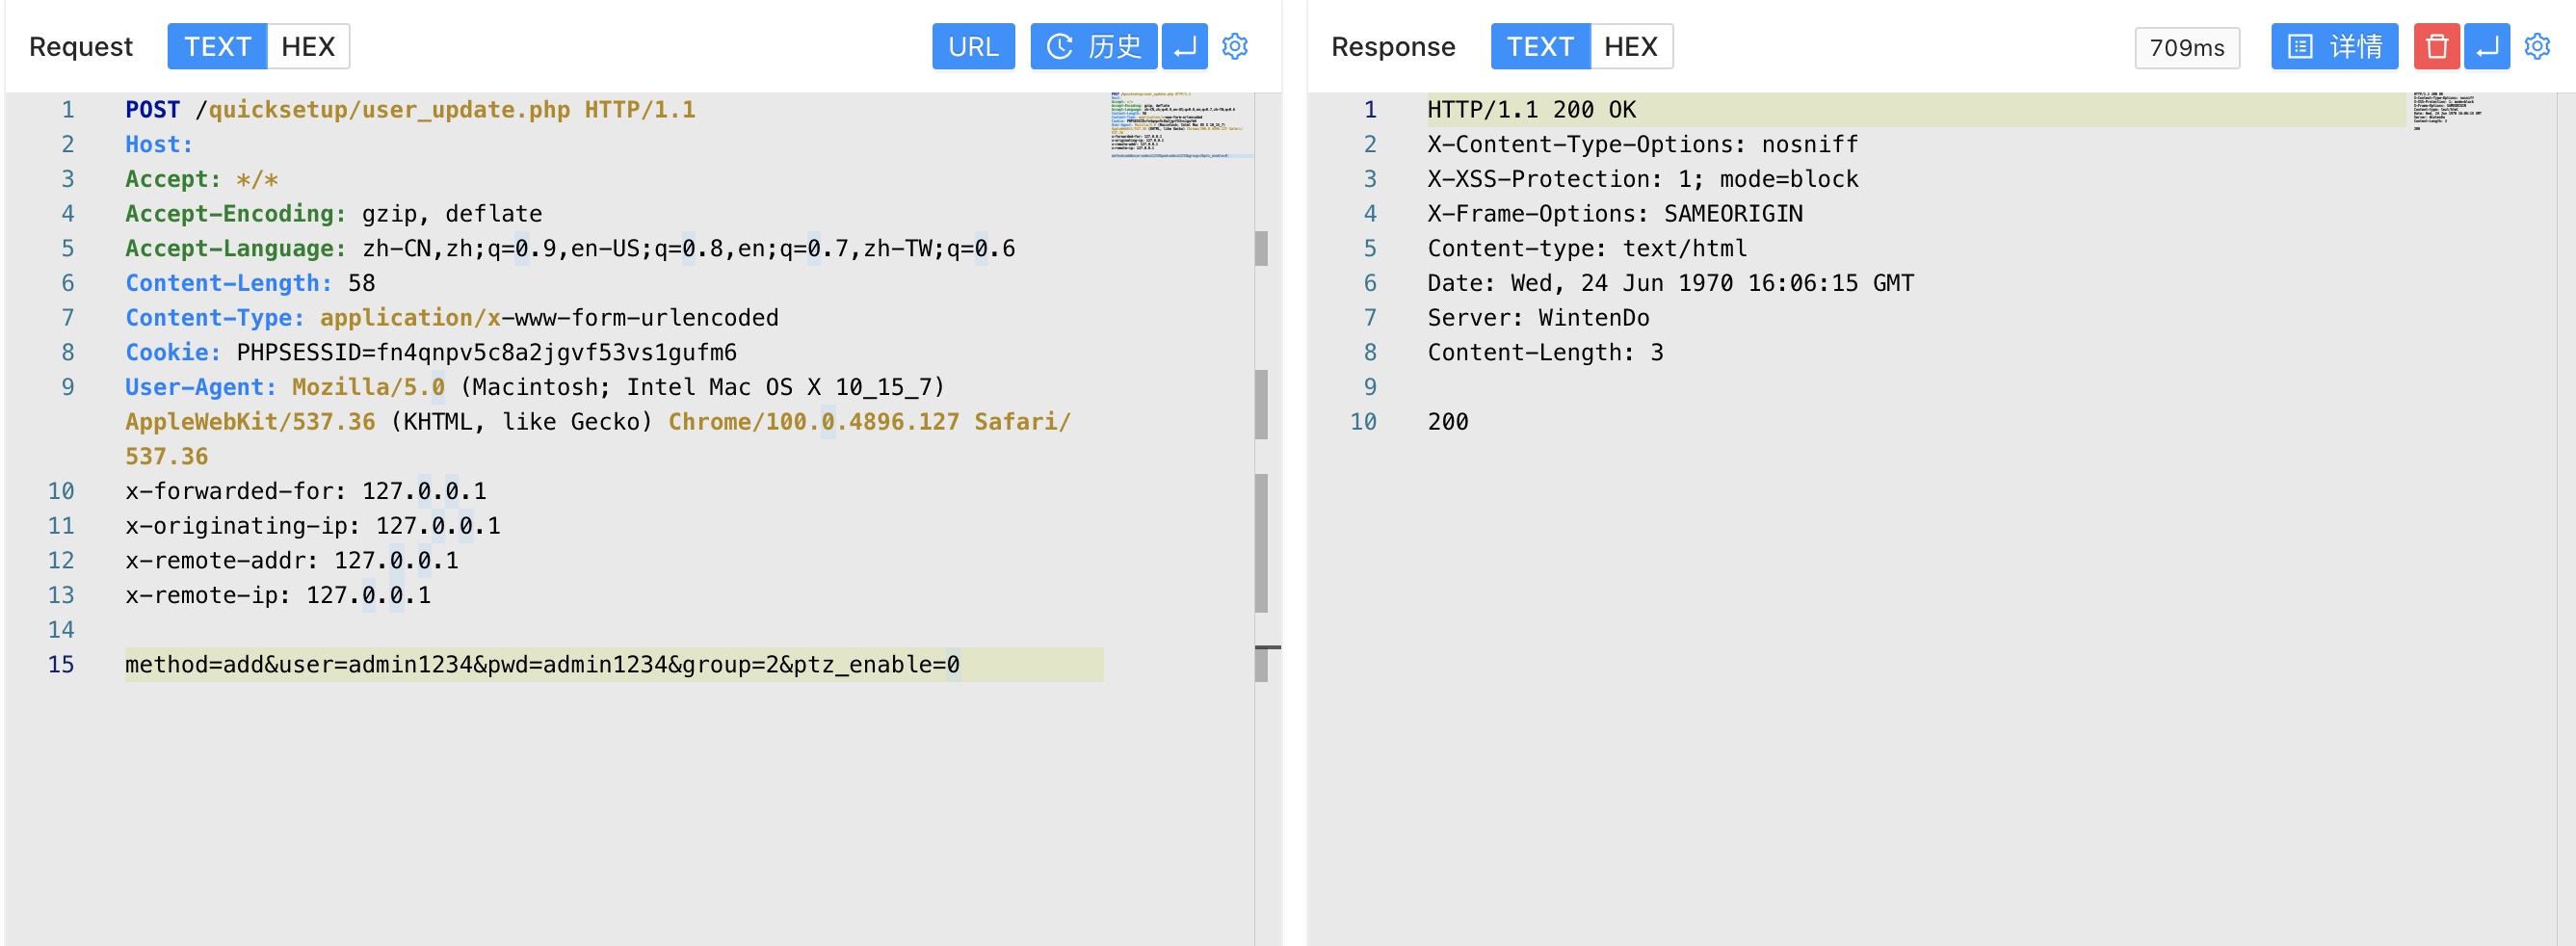Click the Request line-wrap arrow icon
The height and width of the screenshot is (946, 2576).
click(x=1184, y=46)
